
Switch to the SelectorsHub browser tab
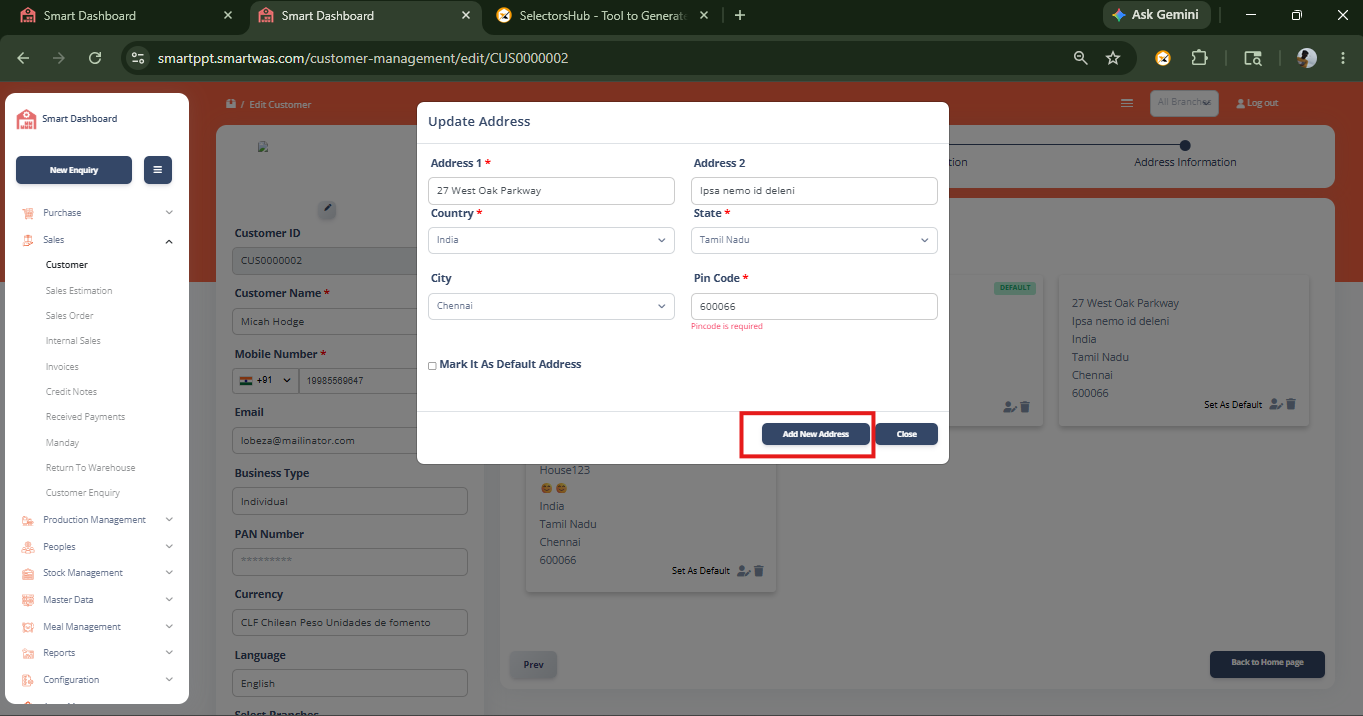603,16
